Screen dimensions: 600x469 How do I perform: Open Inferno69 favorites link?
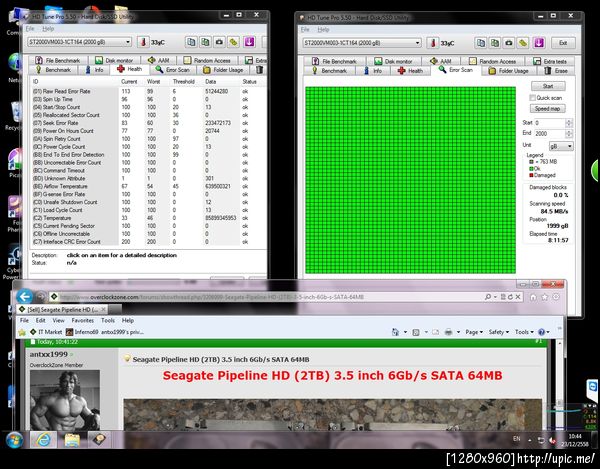click(82, 332)
